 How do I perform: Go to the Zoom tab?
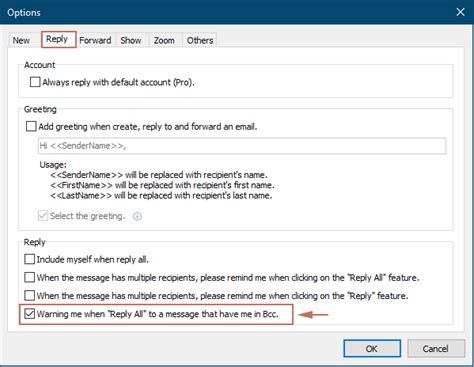pyautogui.click(x=164, y=40)
